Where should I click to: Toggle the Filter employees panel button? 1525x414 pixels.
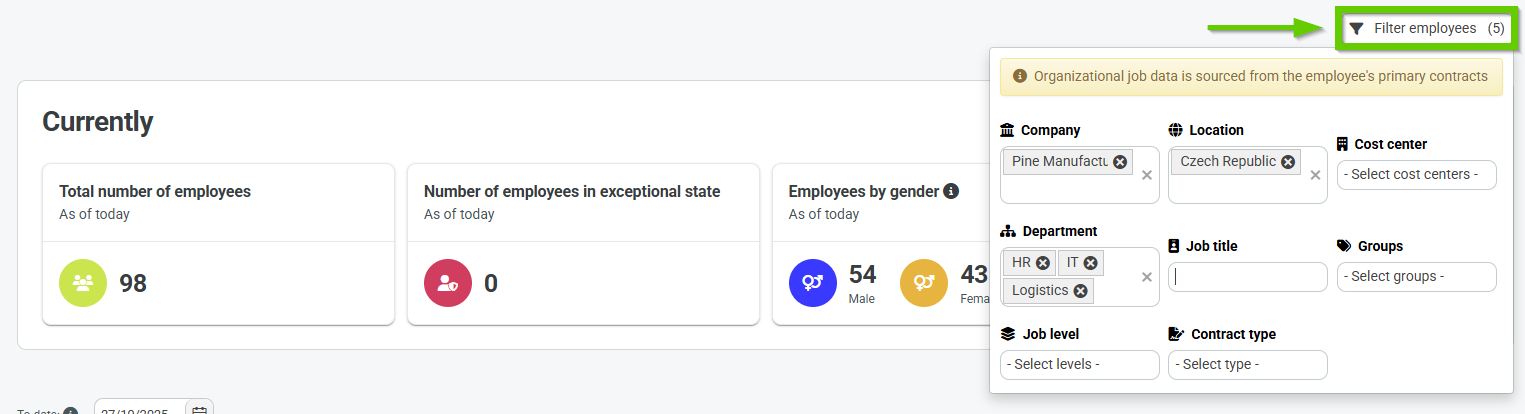click(1425, 29)
